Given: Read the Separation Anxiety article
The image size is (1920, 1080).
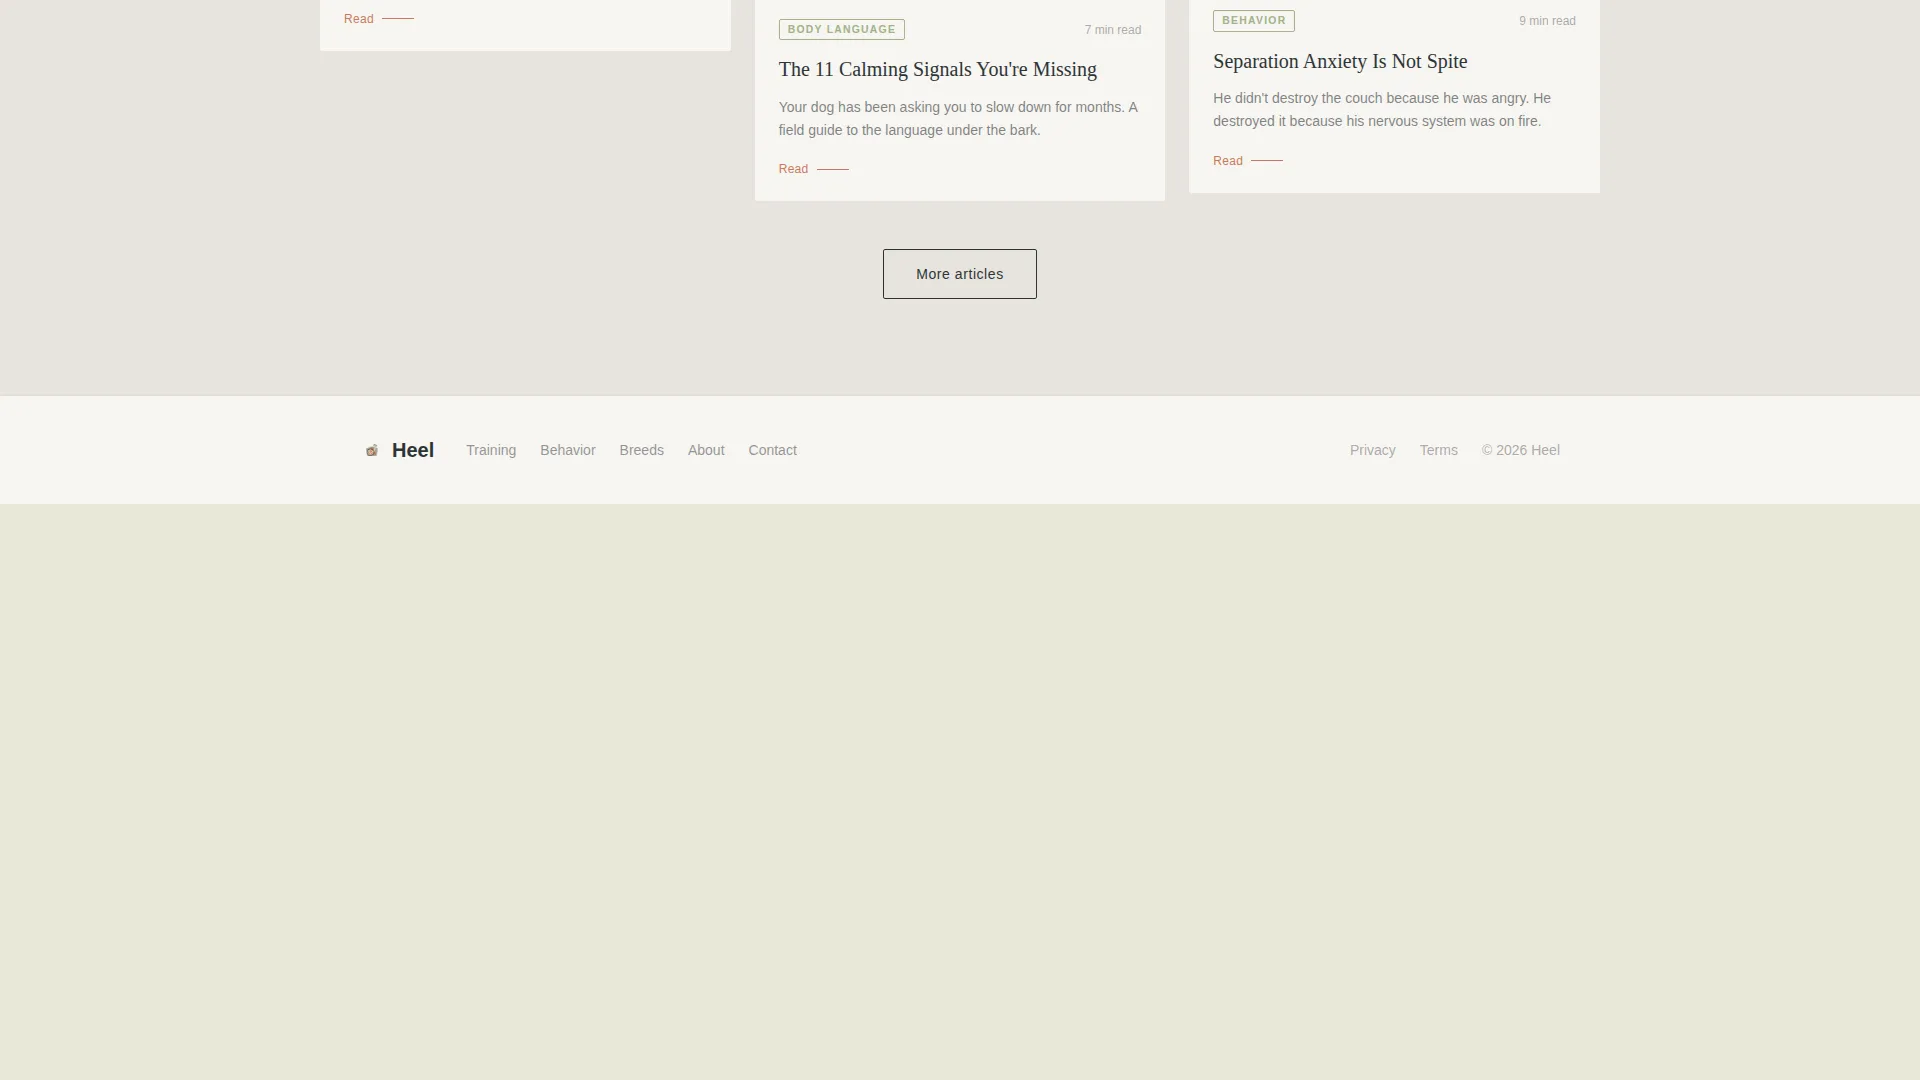Looking at the screenshot, I should (x=1247, y=161).
